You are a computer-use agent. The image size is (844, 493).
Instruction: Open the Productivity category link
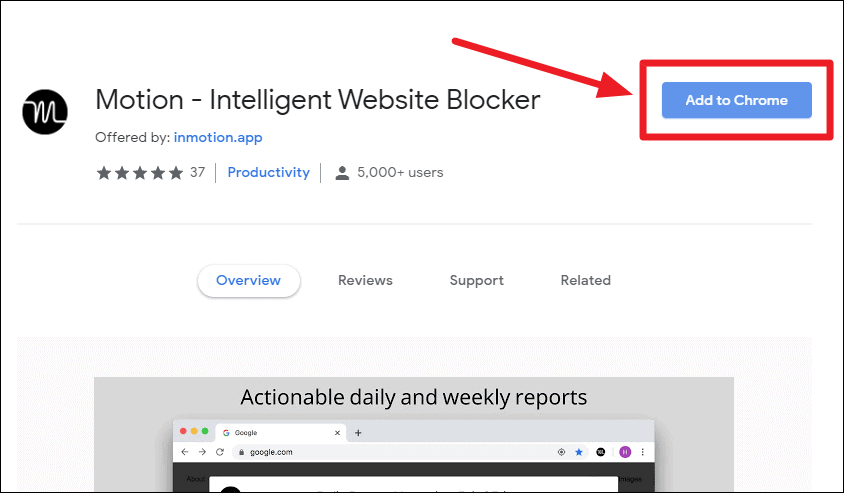pos(269,172)
